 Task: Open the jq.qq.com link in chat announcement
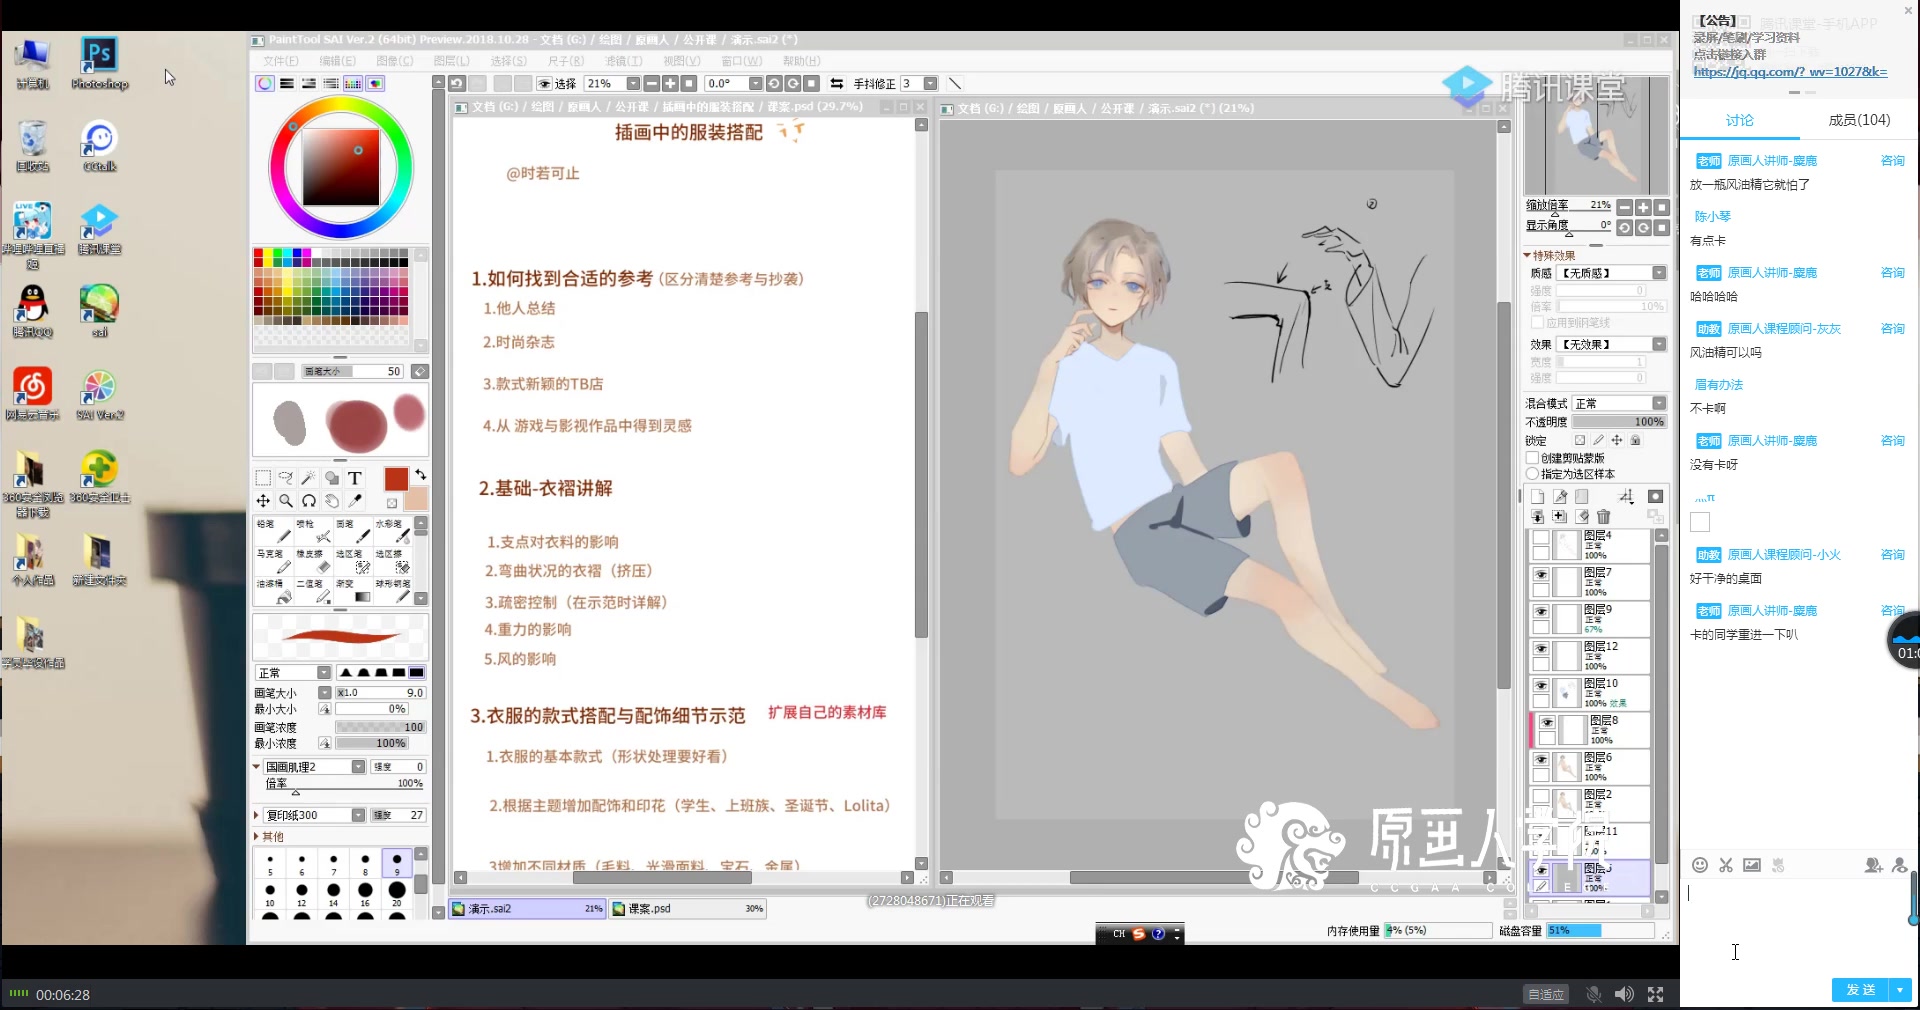pos(1793,72)
